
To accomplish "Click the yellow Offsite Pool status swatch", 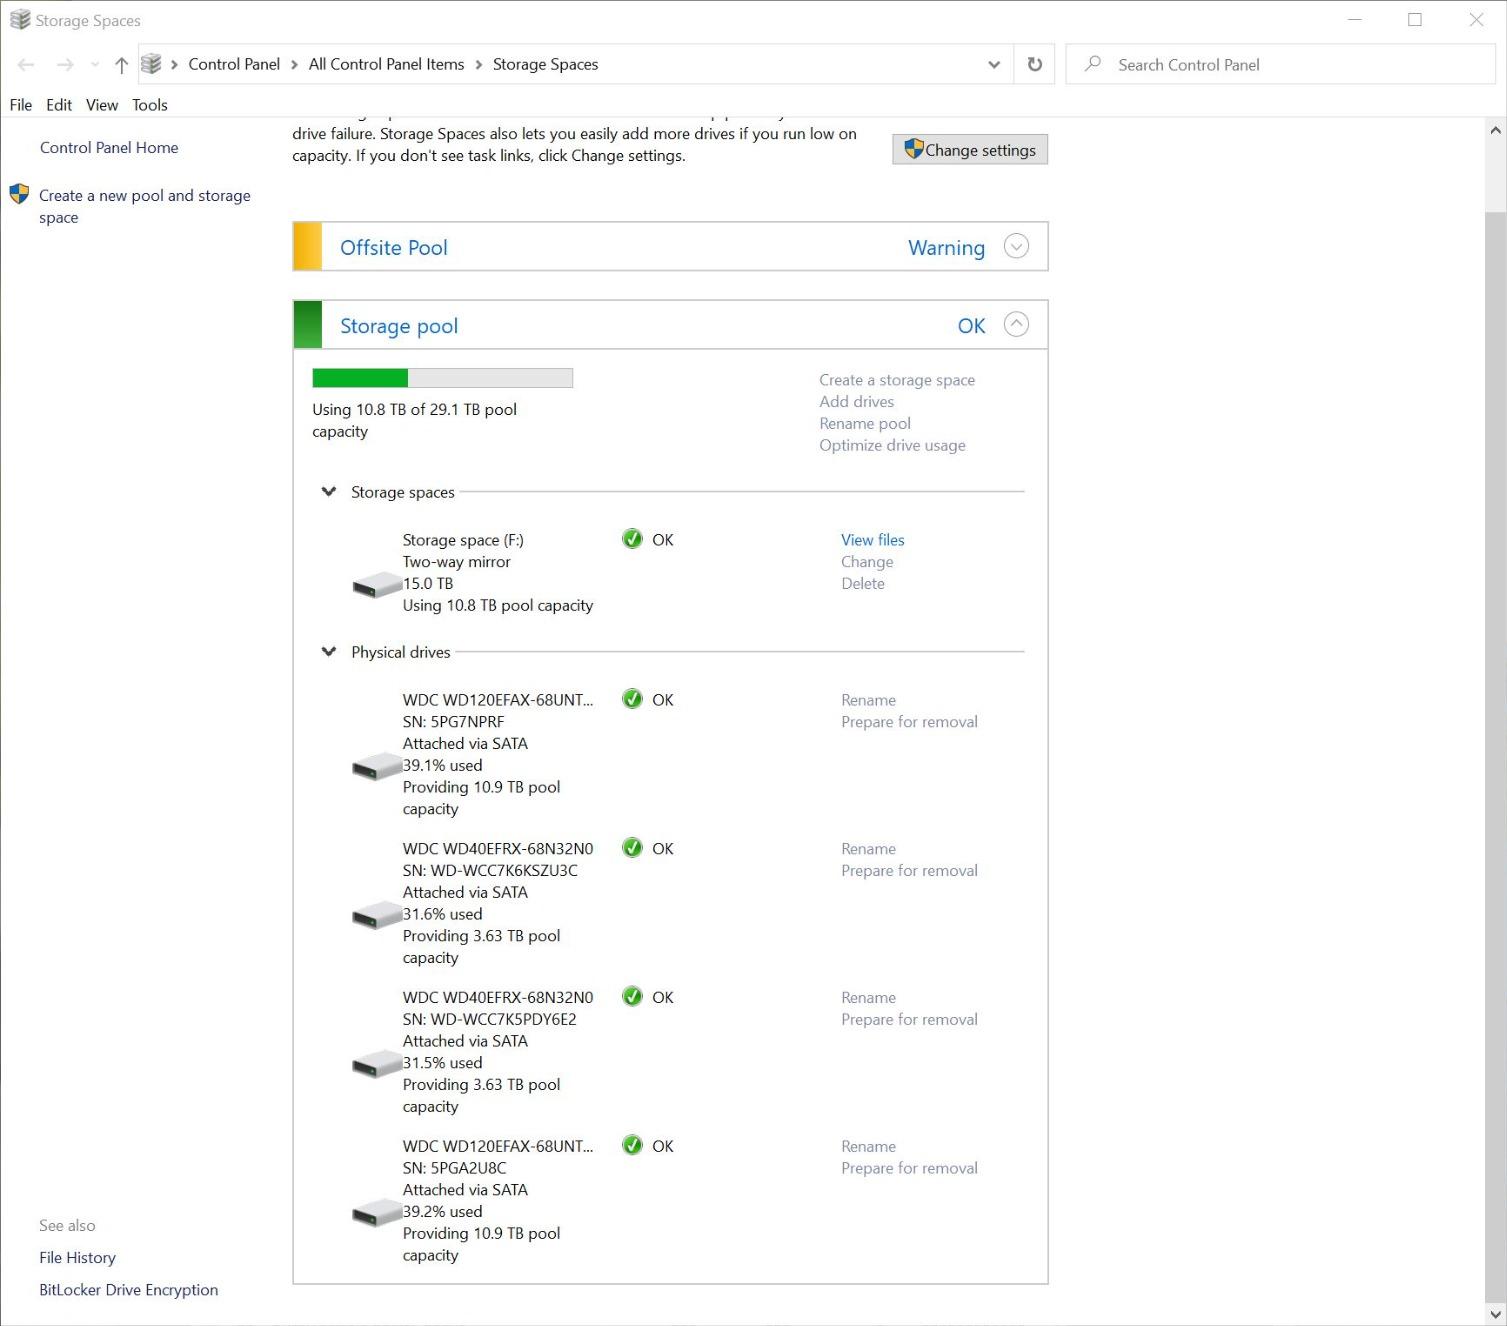I will [x=308, y=246].
